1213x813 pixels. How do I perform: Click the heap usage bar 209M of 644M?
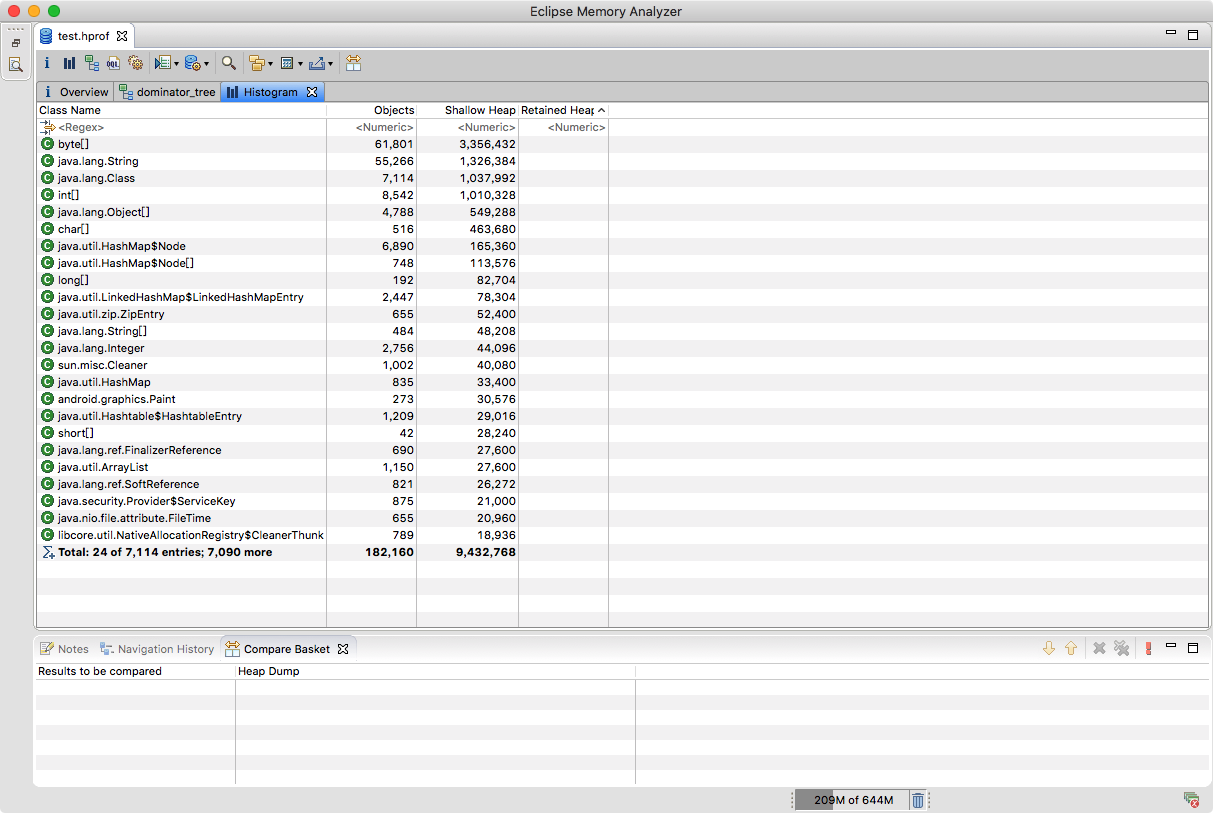[x=852, y=800]
